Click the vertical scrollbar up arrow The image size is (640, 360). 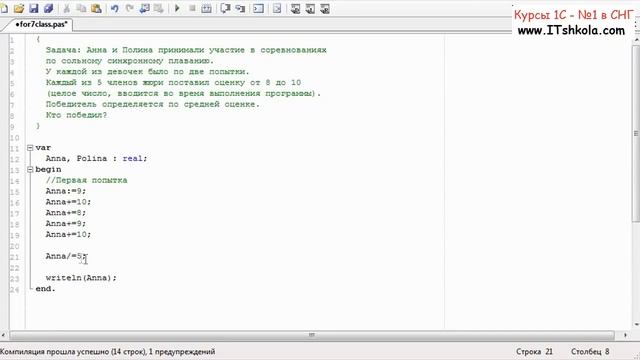(636, 40)
